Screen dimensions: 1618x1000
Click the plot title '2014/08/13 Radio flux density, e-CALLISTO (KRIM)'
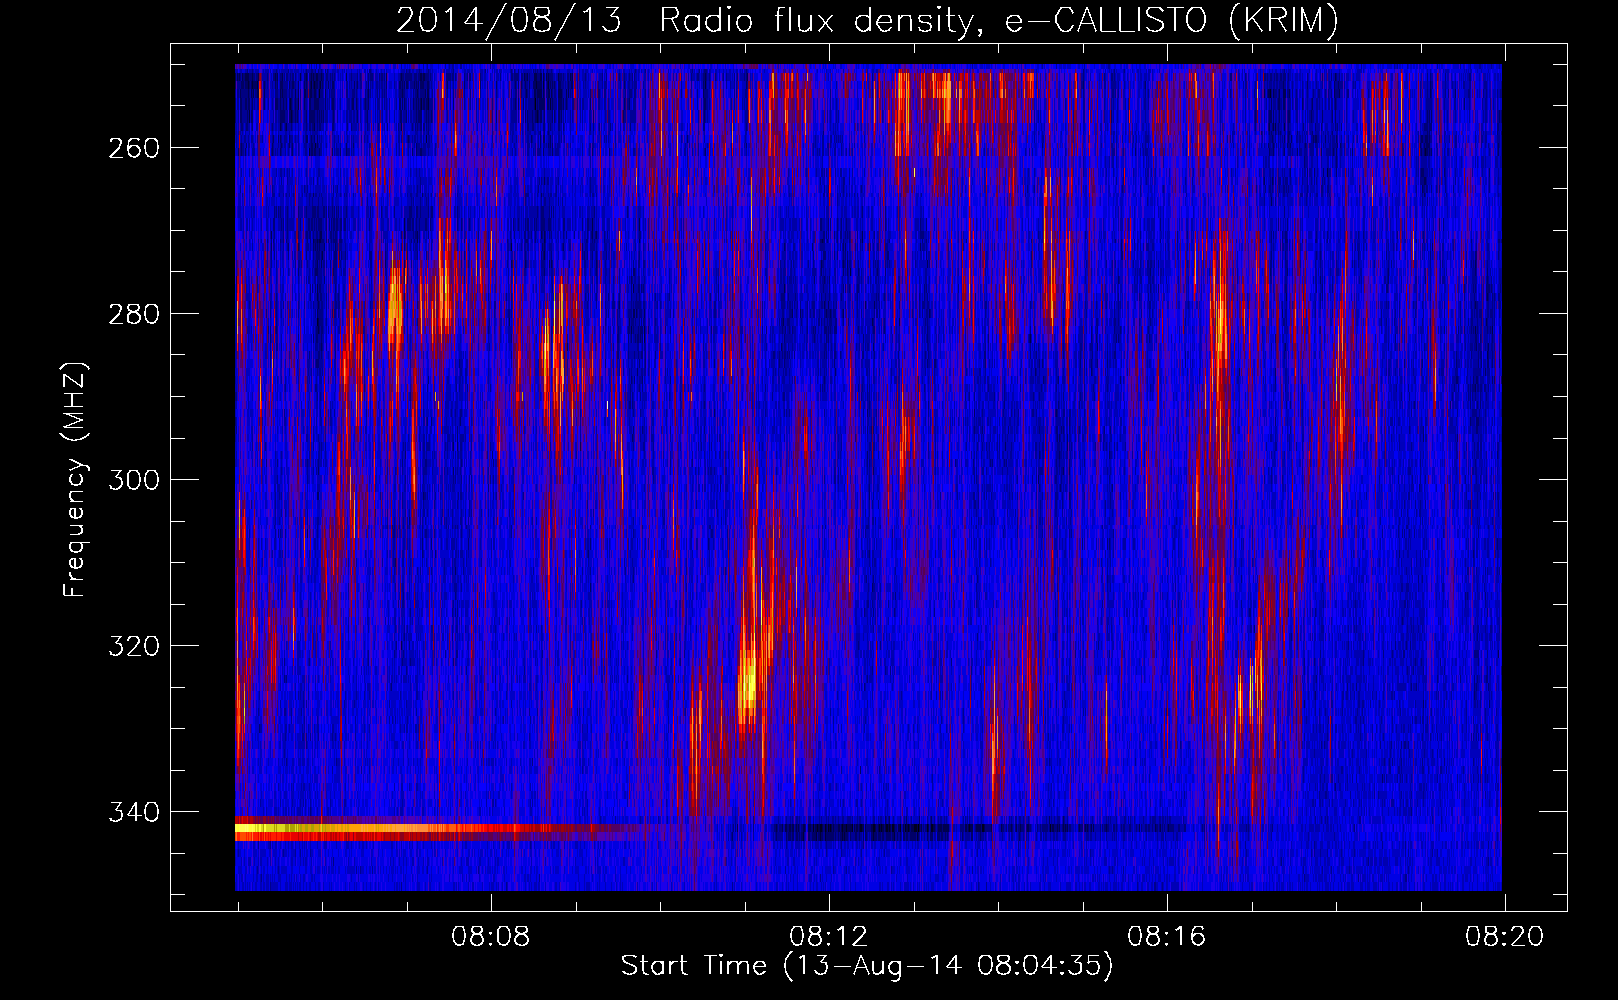point(867,20)
